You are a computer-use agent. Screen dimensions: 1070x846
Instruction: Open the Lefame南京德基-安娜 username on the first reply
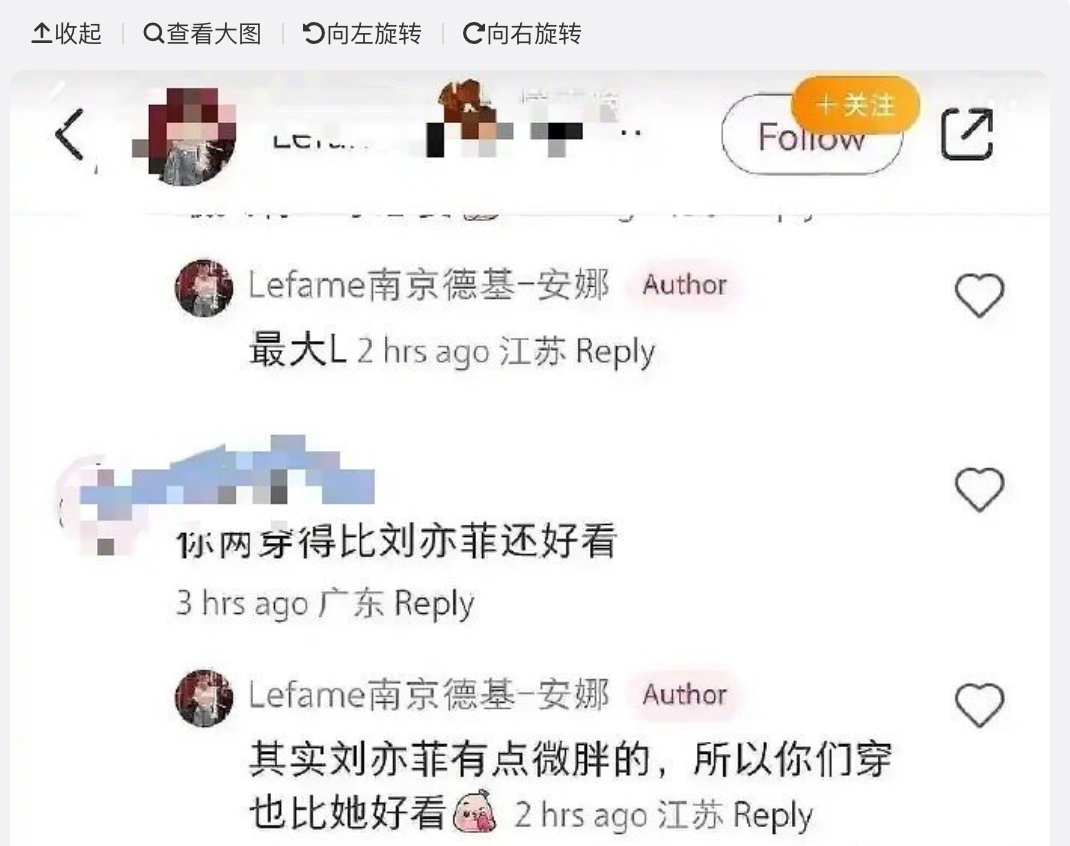pos(429,285)
